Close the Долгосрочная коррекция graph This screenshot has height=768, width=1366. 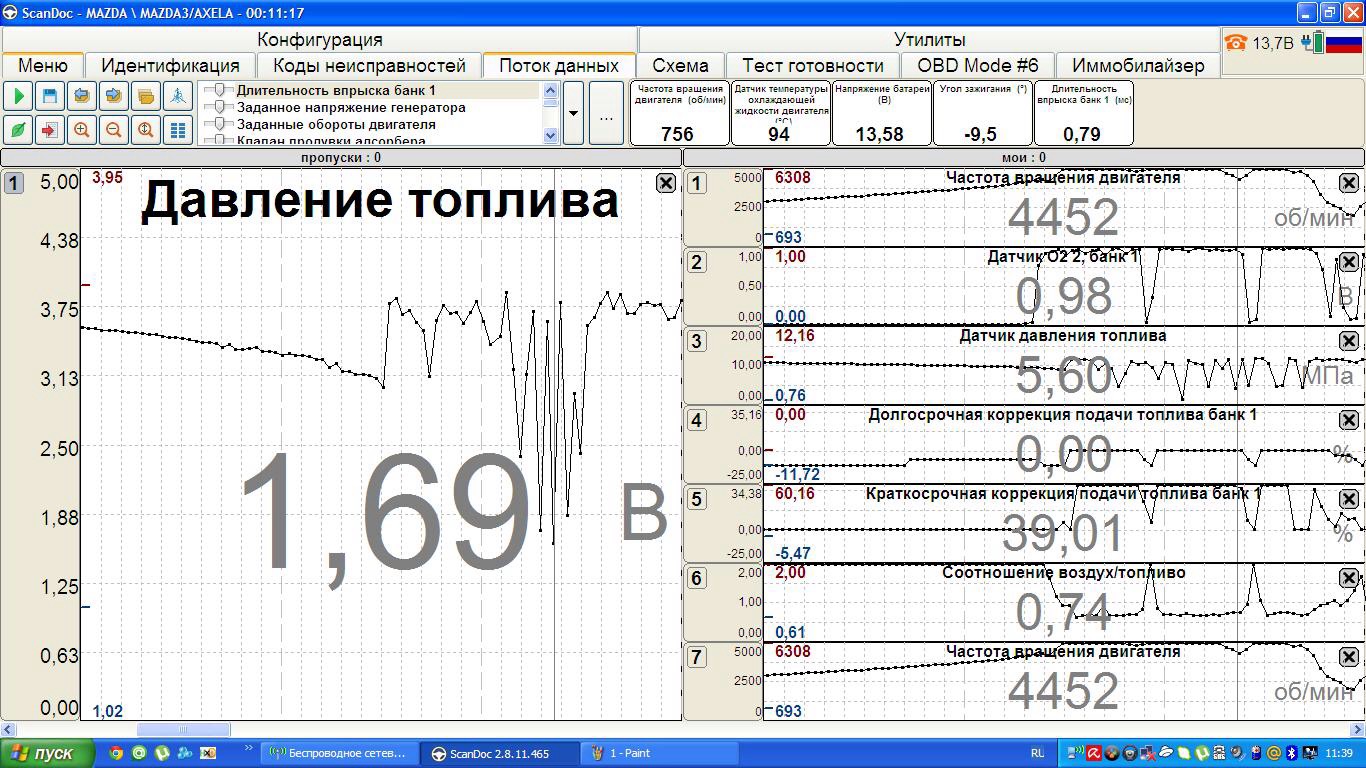point(1349,420)
